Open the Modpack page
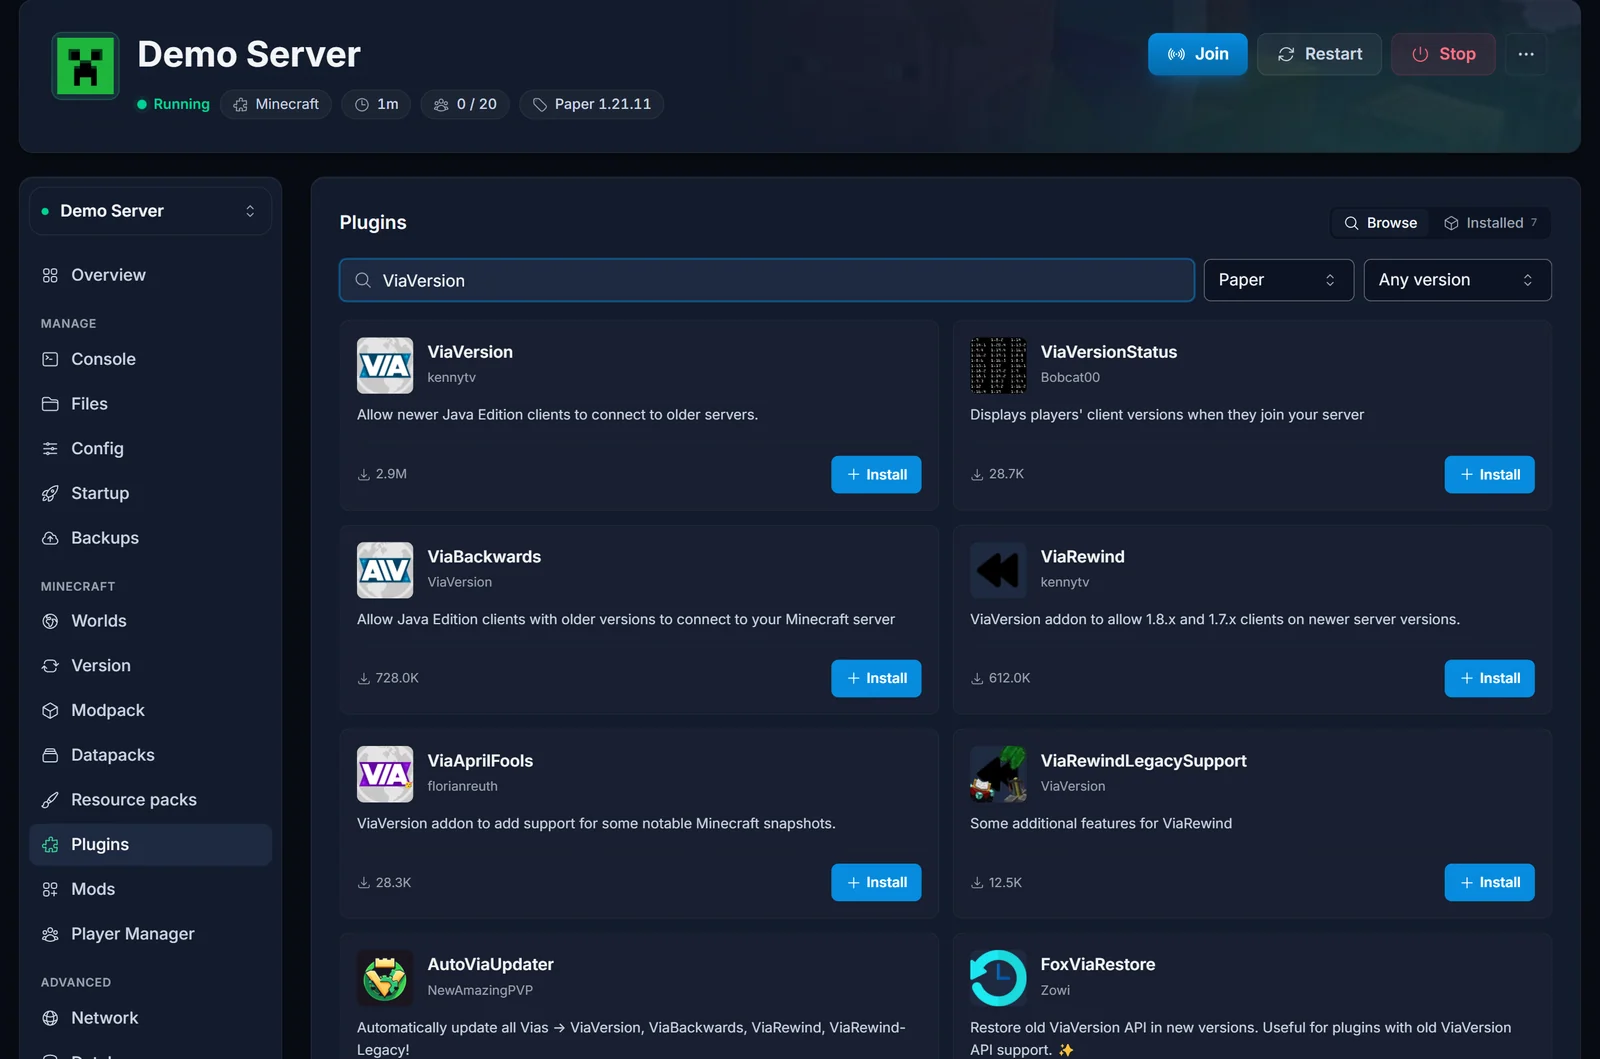The image size is (1600, 1059). pos(151,710)
